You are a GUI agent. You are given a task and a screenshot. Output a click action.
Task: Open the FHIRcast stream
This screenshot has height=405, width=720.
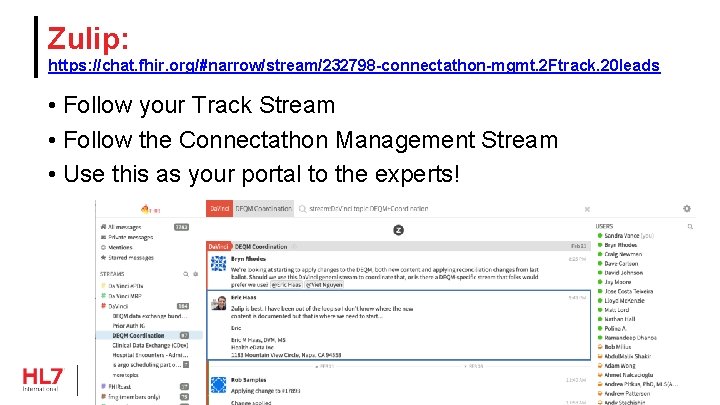click(119, 387)
